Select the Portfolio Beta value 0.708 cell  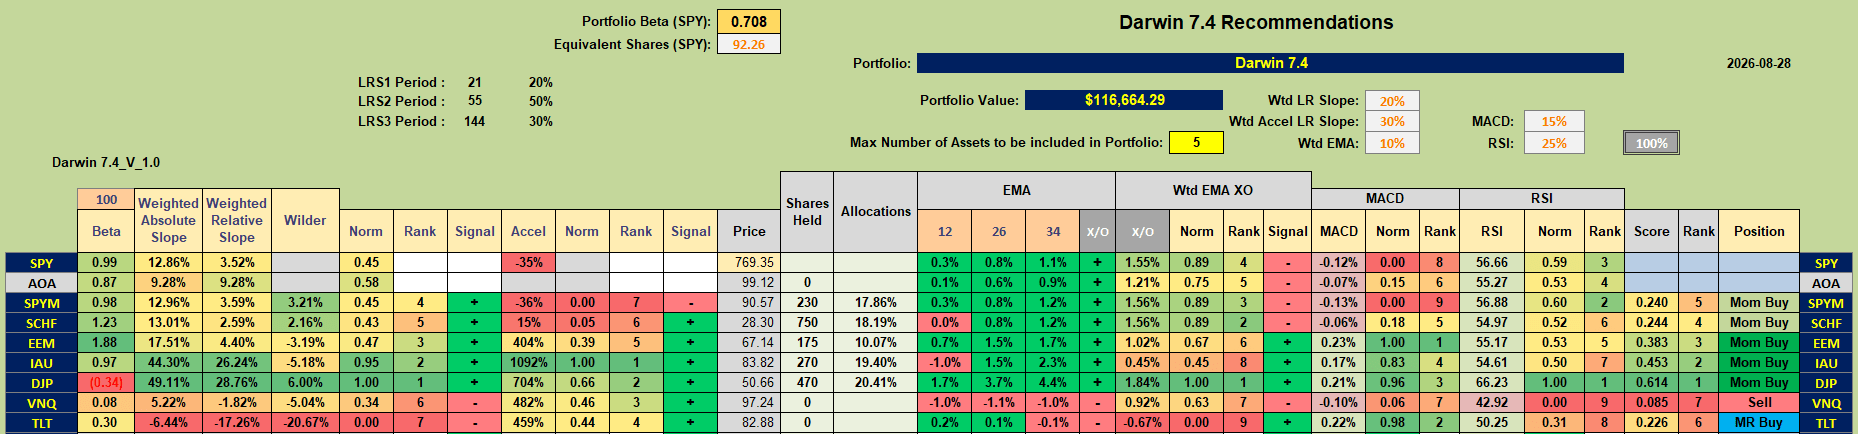point(748,21)
